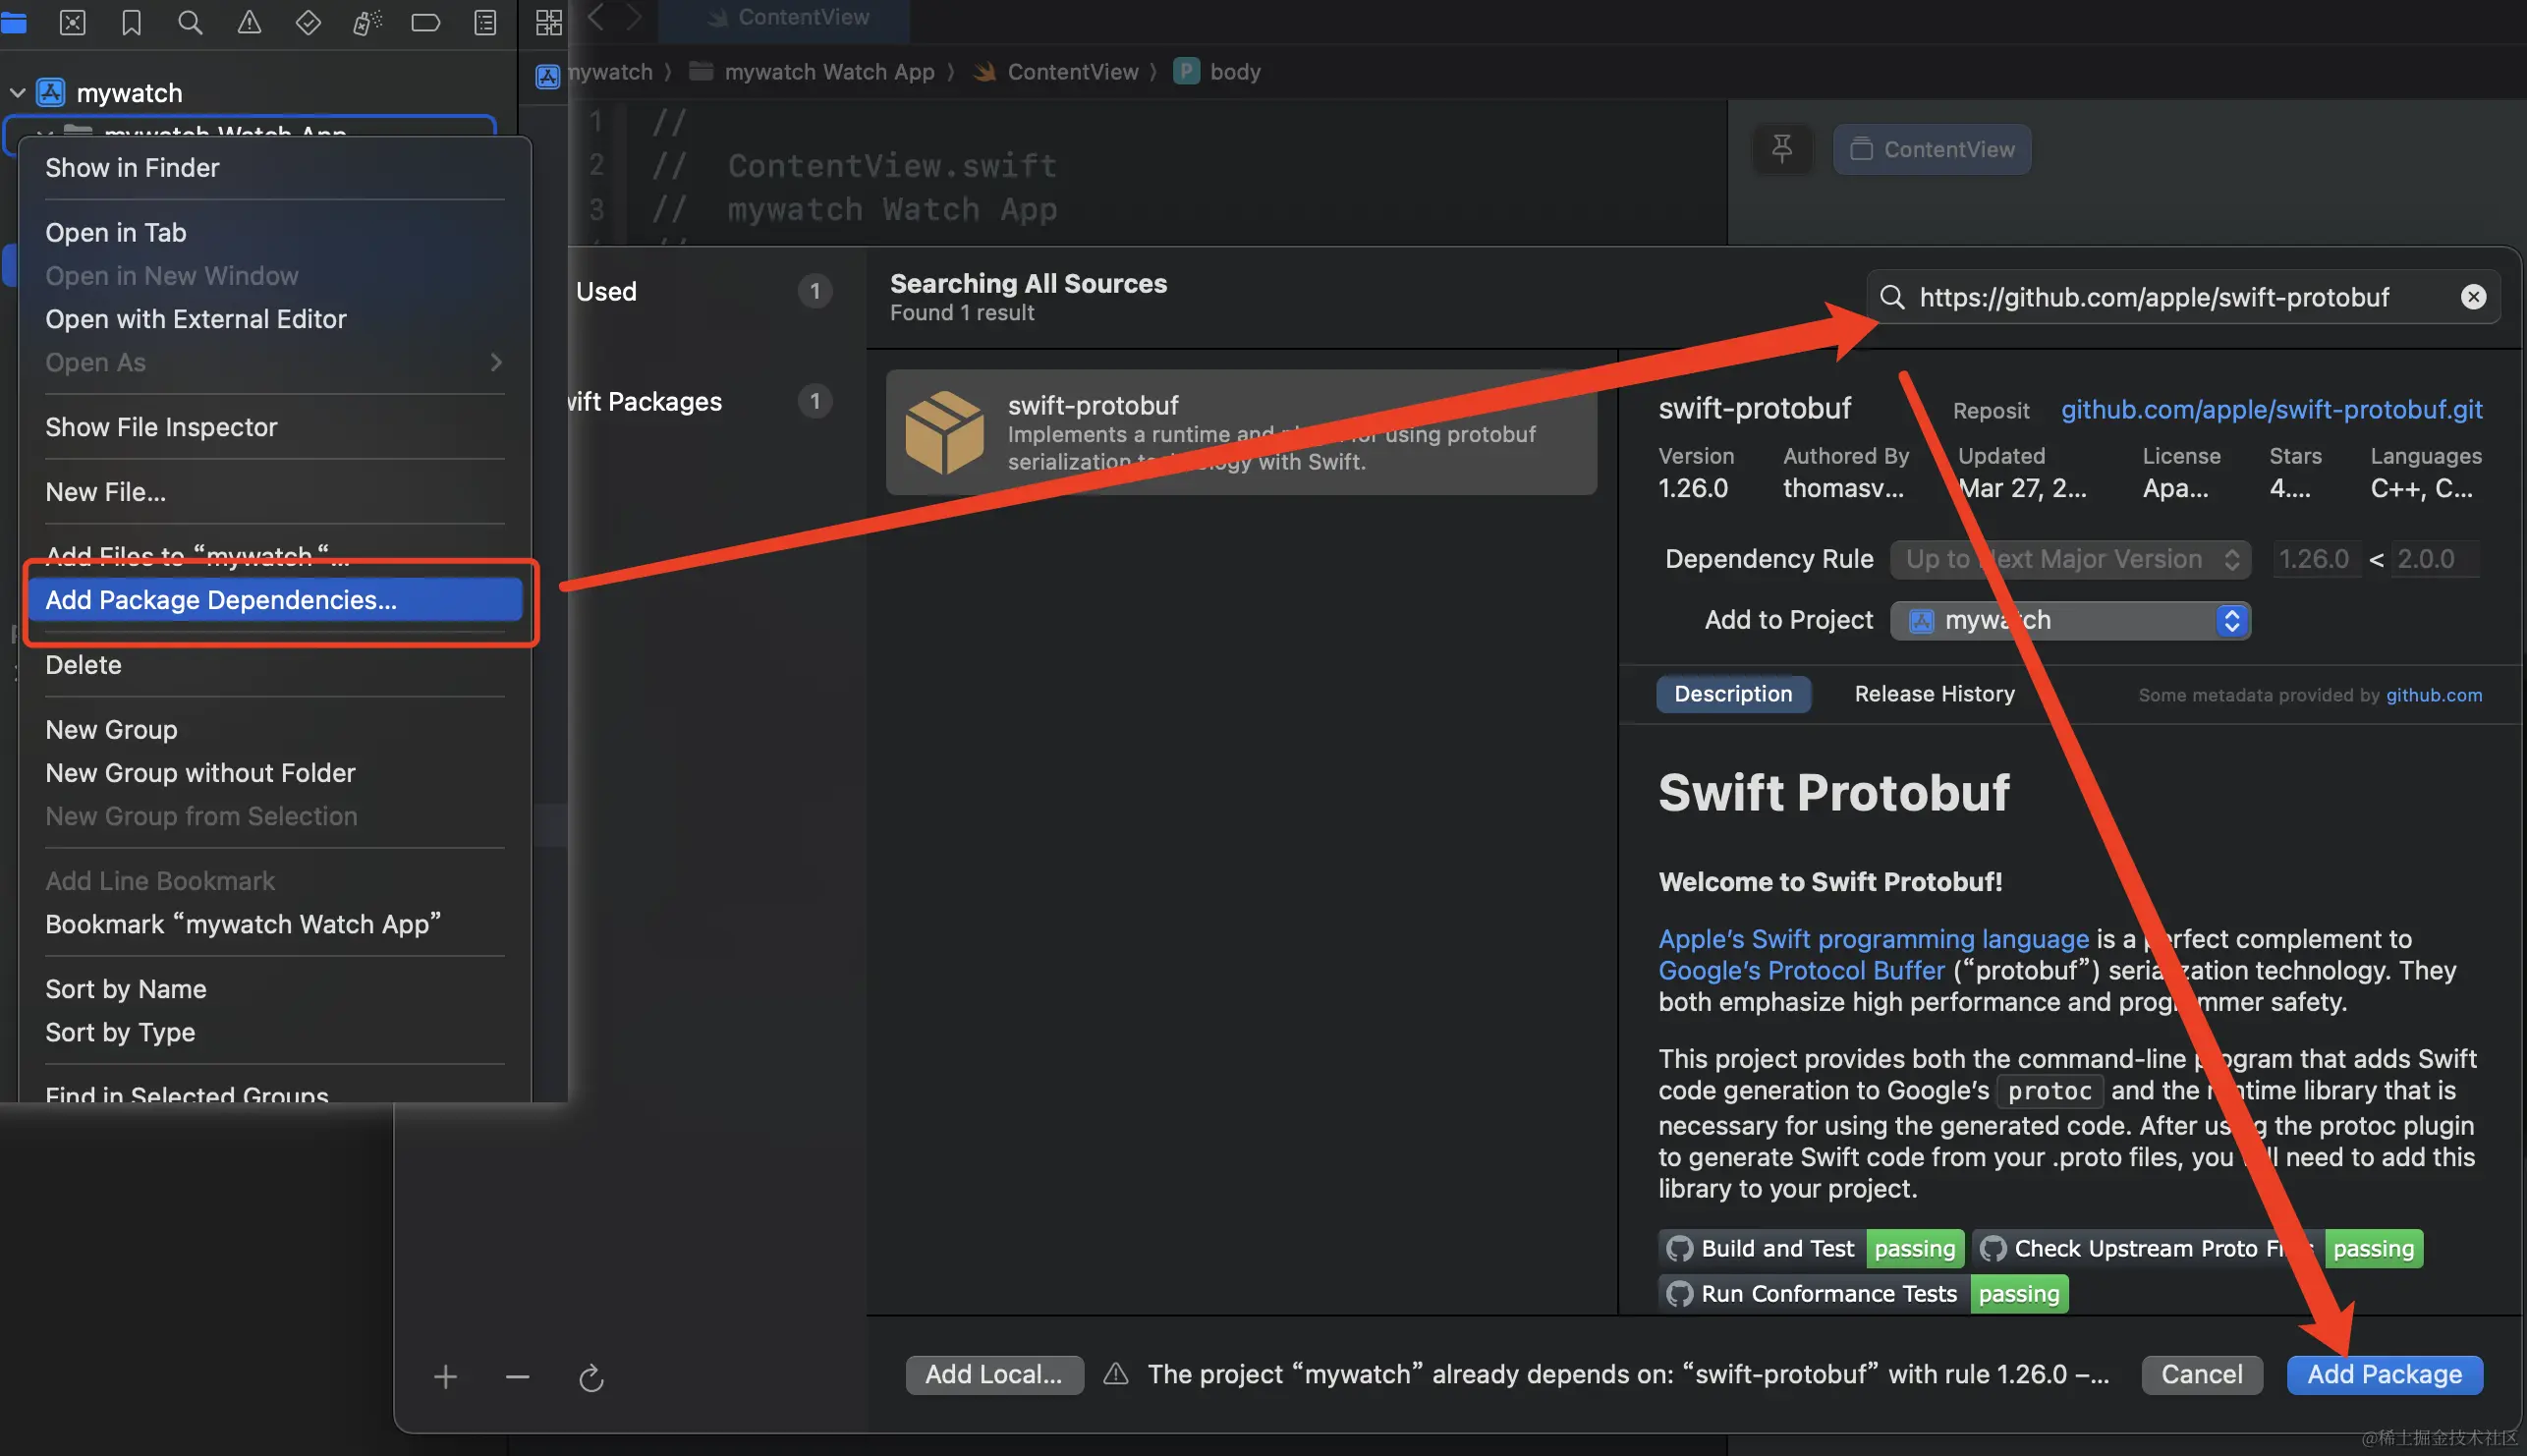
Task: Click the pin icon beside ContentView preview
Action: click(x=1781, y=149)
